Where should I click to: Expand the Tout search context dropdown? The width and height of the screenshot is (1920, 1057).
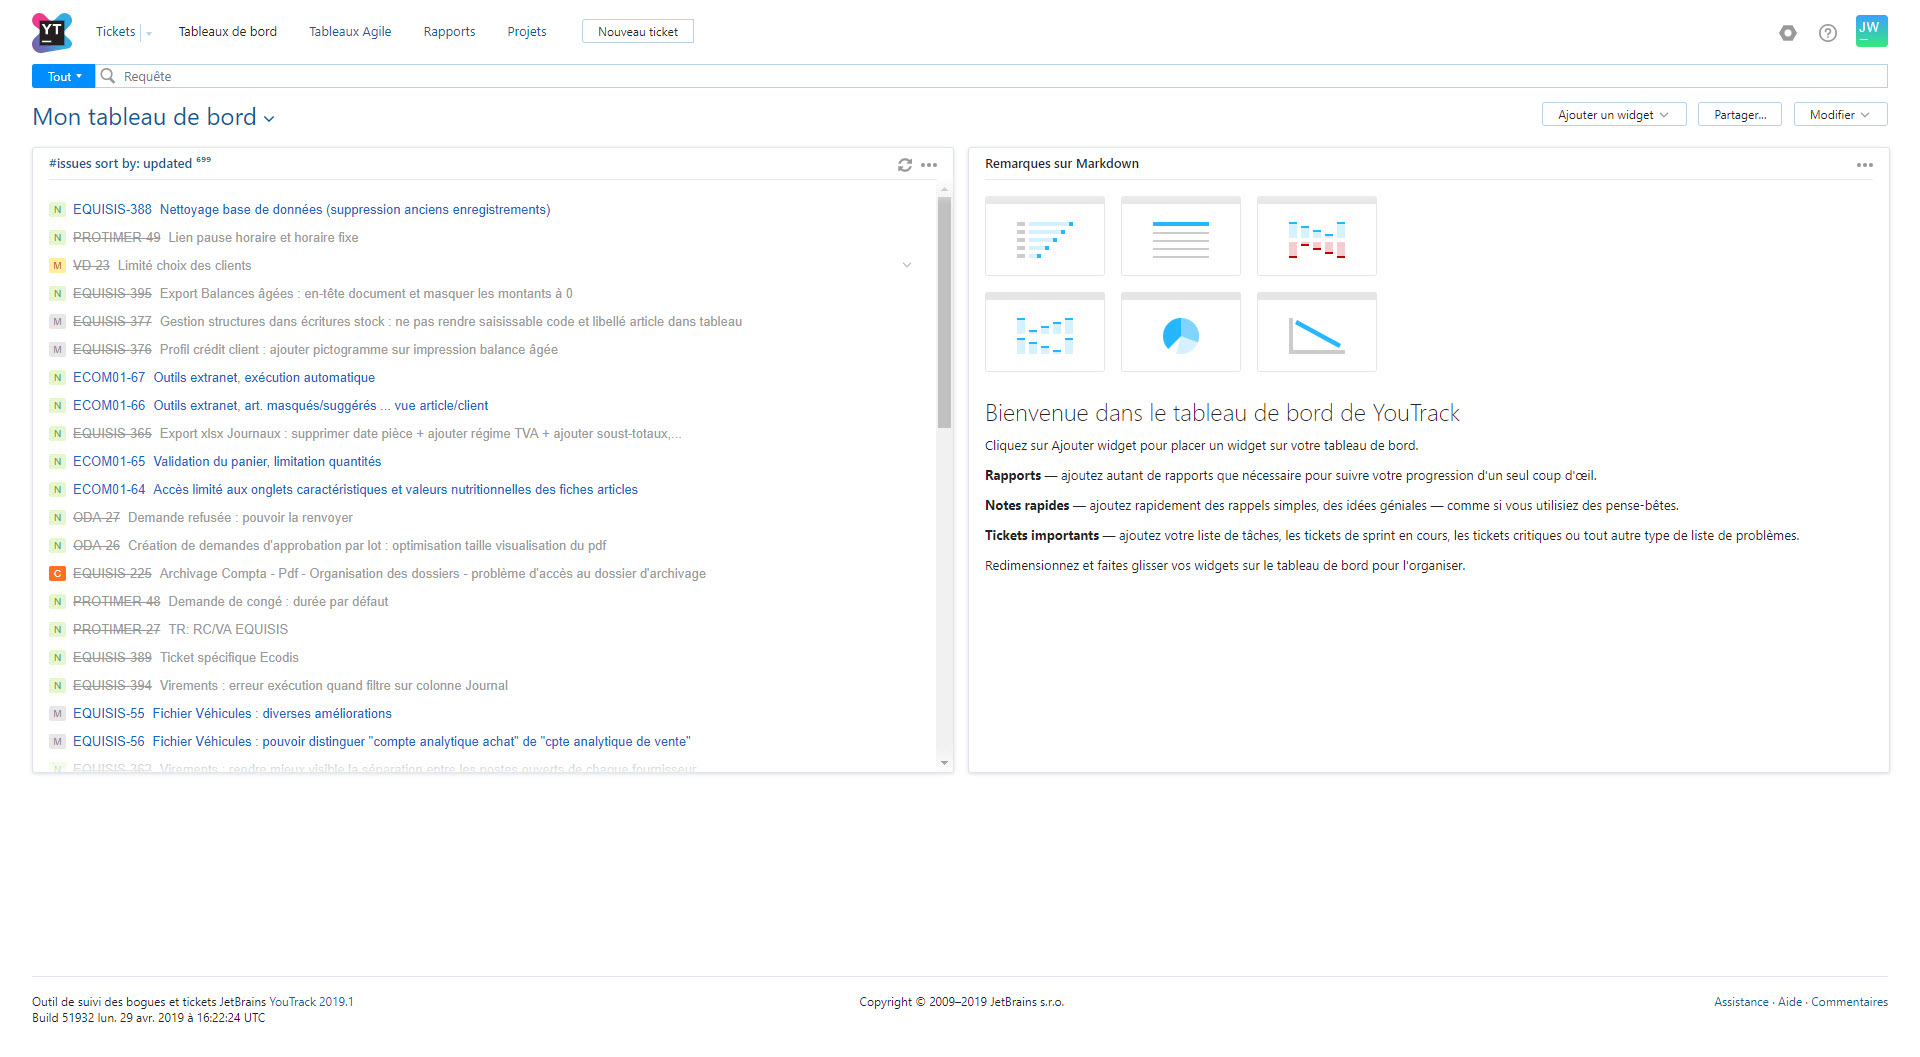[x=64, y=77]
